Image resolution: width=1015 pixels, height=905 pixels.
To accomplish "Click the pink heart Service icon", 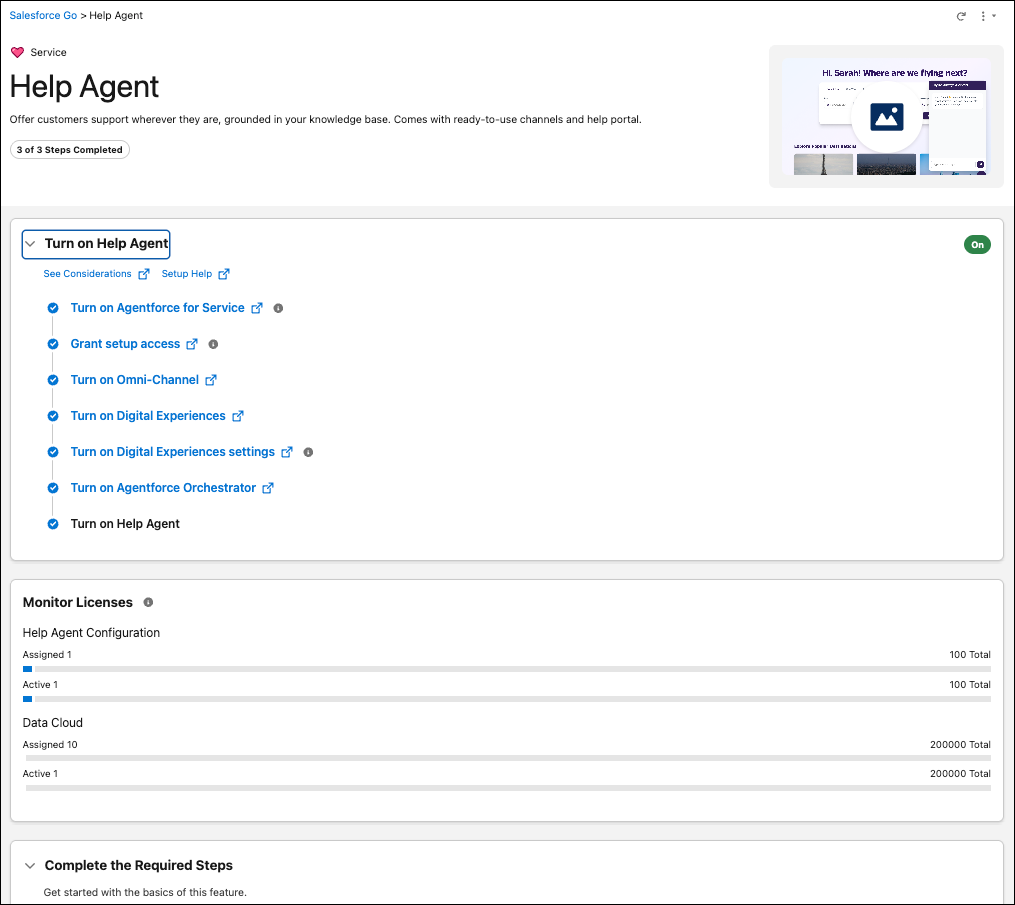I will pyautogui.click(x=17, y=52).
